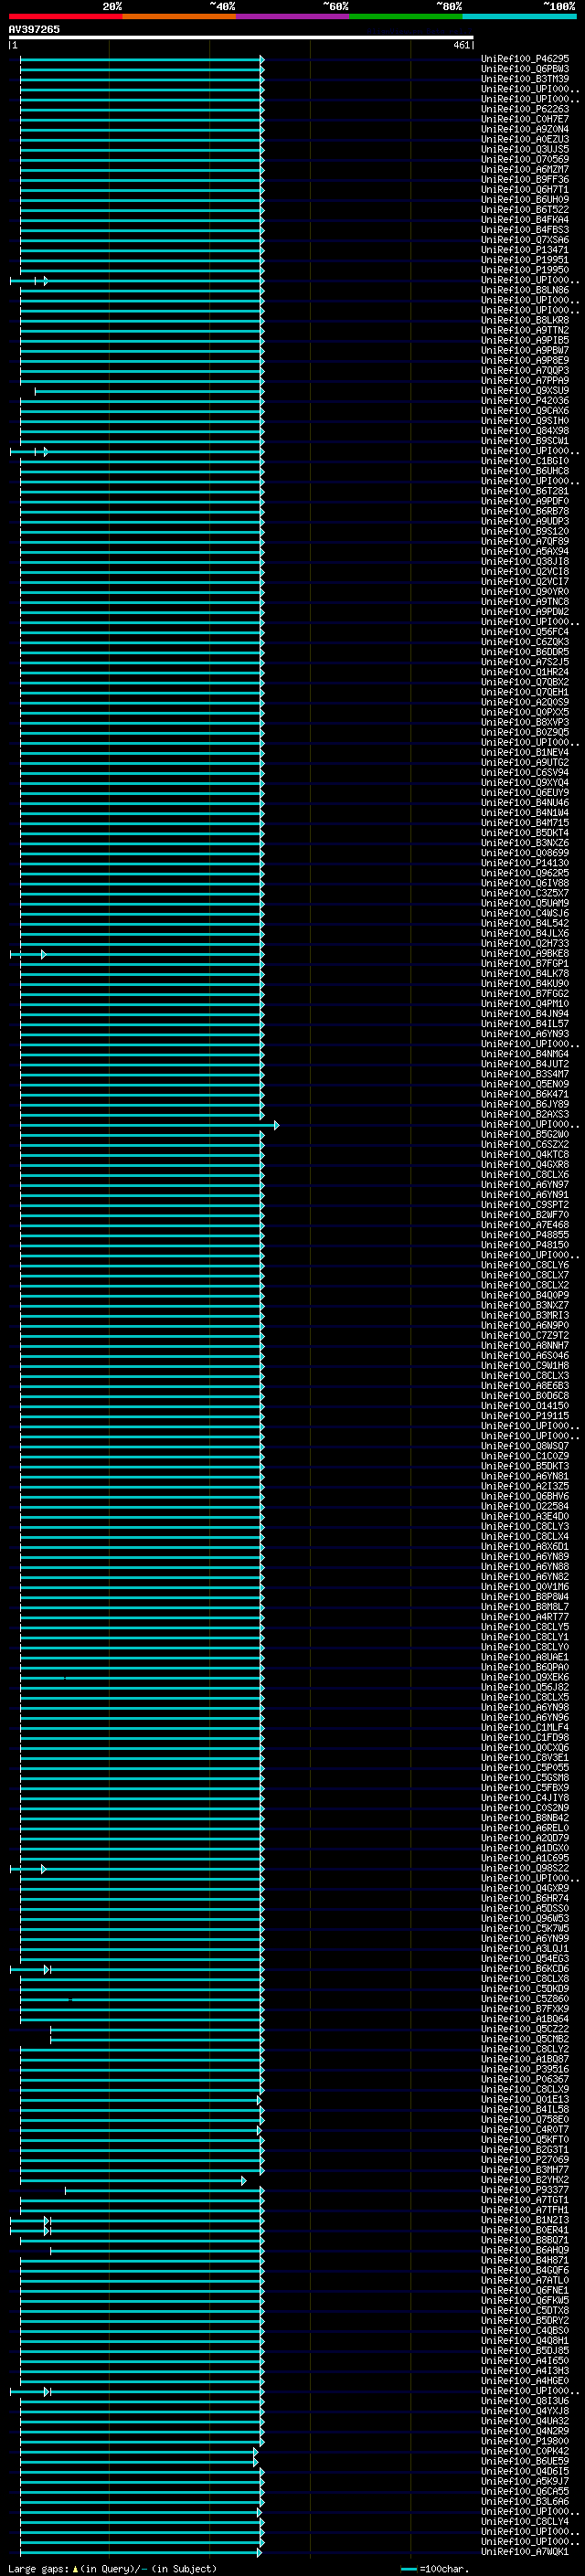Click the label UniRef100_C9SPT2
Image resolution: width=585 pixels, height=2576 pixels.
click(x=525, y=1205)
